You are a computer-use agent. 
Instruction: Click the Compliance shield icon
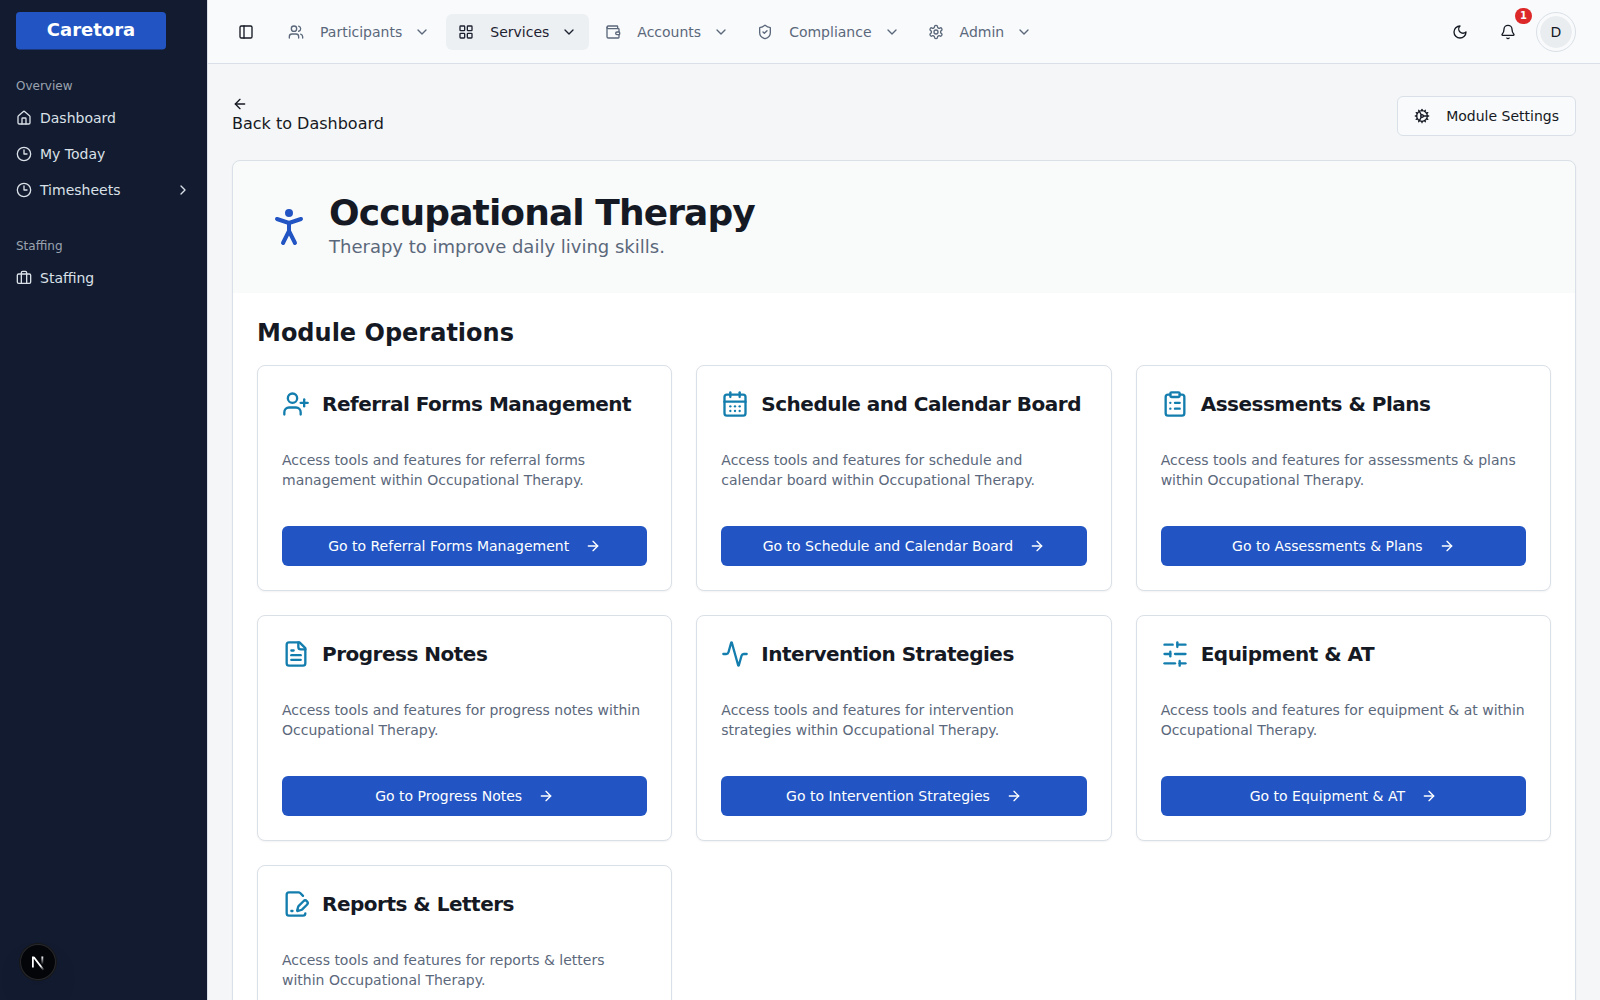point(765,32)
